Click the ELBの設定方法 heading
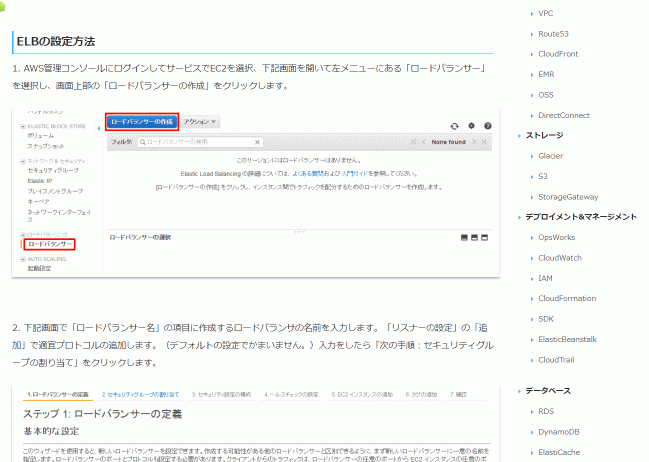 click(56, 41)
